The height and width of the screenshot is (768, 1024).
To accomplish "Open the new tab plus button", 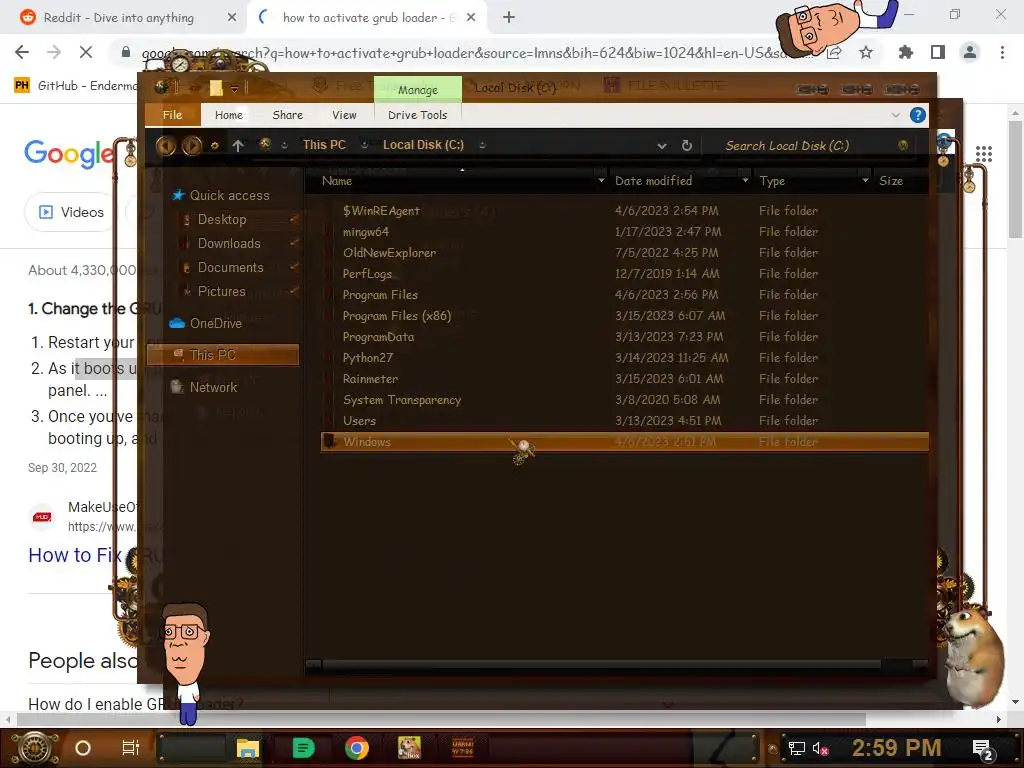I will (x=509, y=18).
